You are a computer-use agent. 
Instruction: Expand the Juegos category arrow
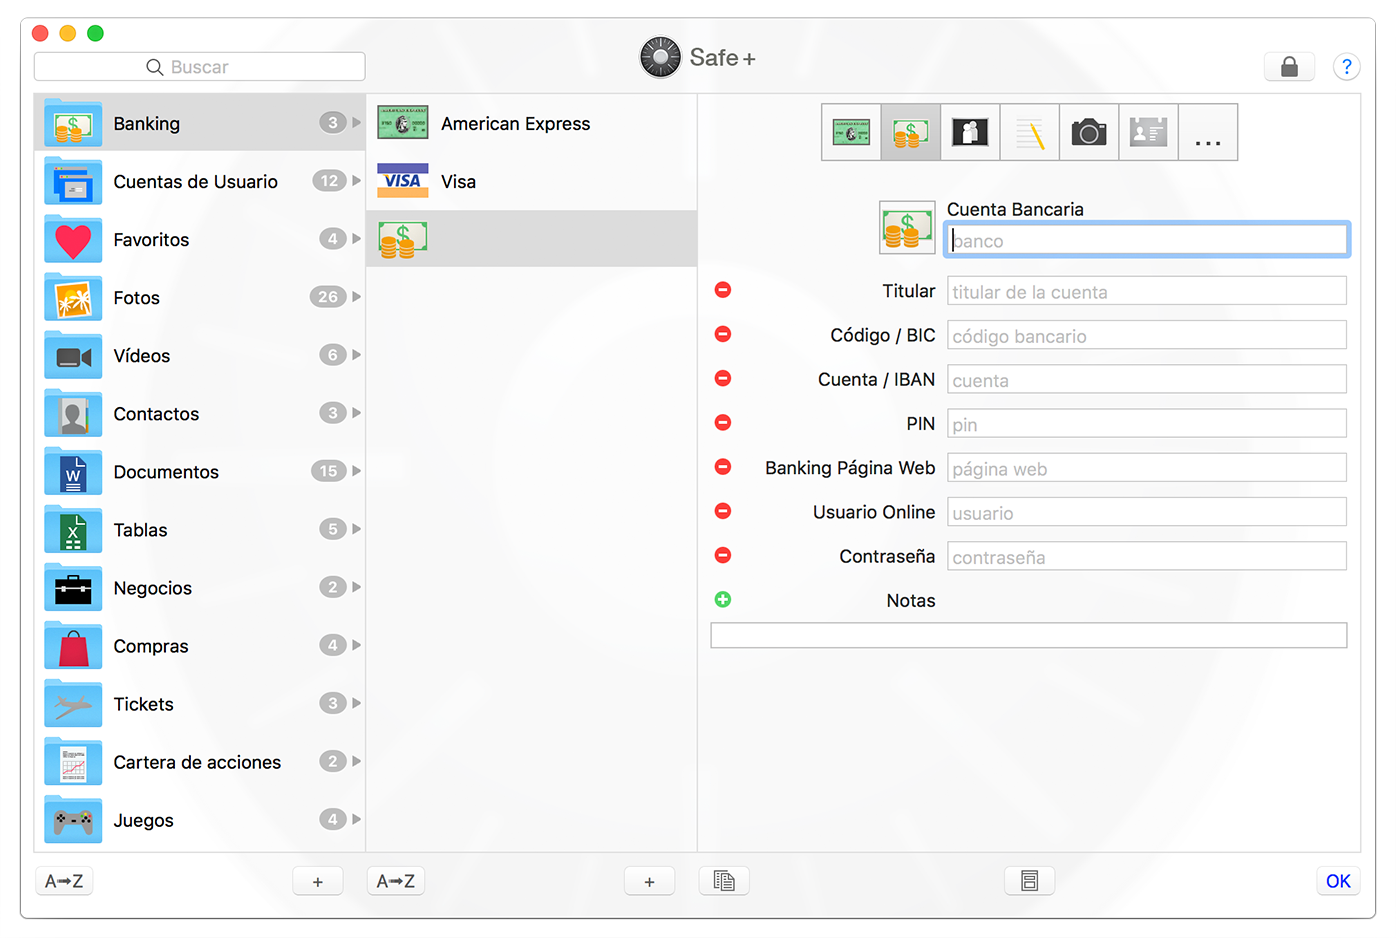(x=356, y=819)
